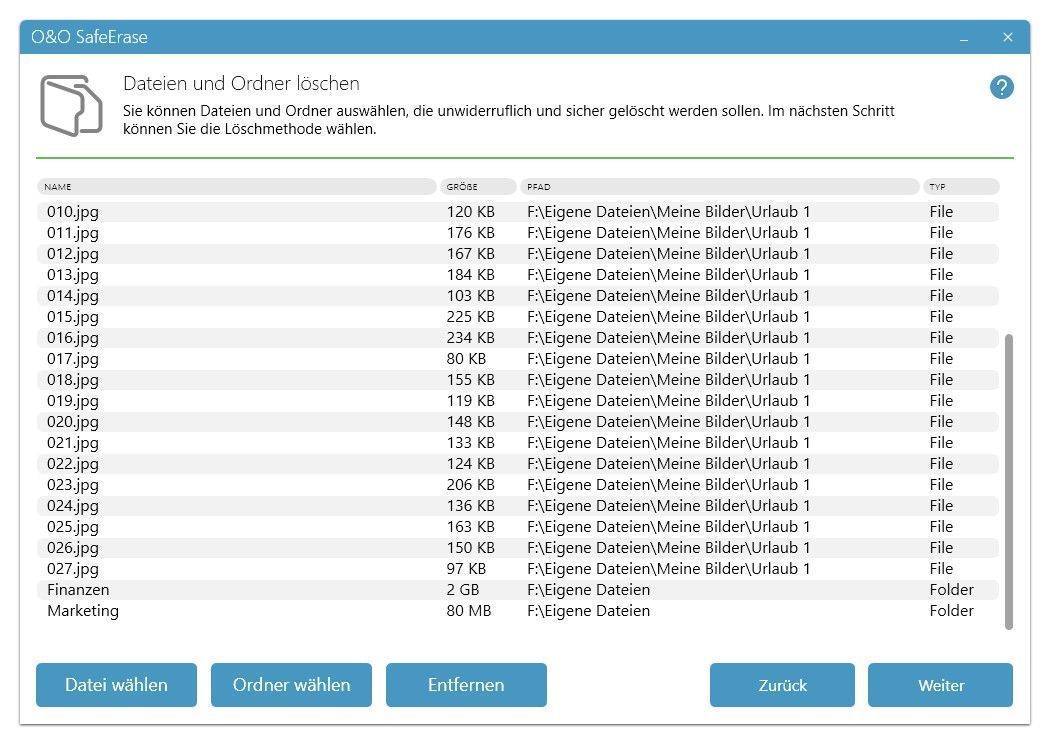Sort list by Größe column header

pyautogui.click(x=477, y=187)
